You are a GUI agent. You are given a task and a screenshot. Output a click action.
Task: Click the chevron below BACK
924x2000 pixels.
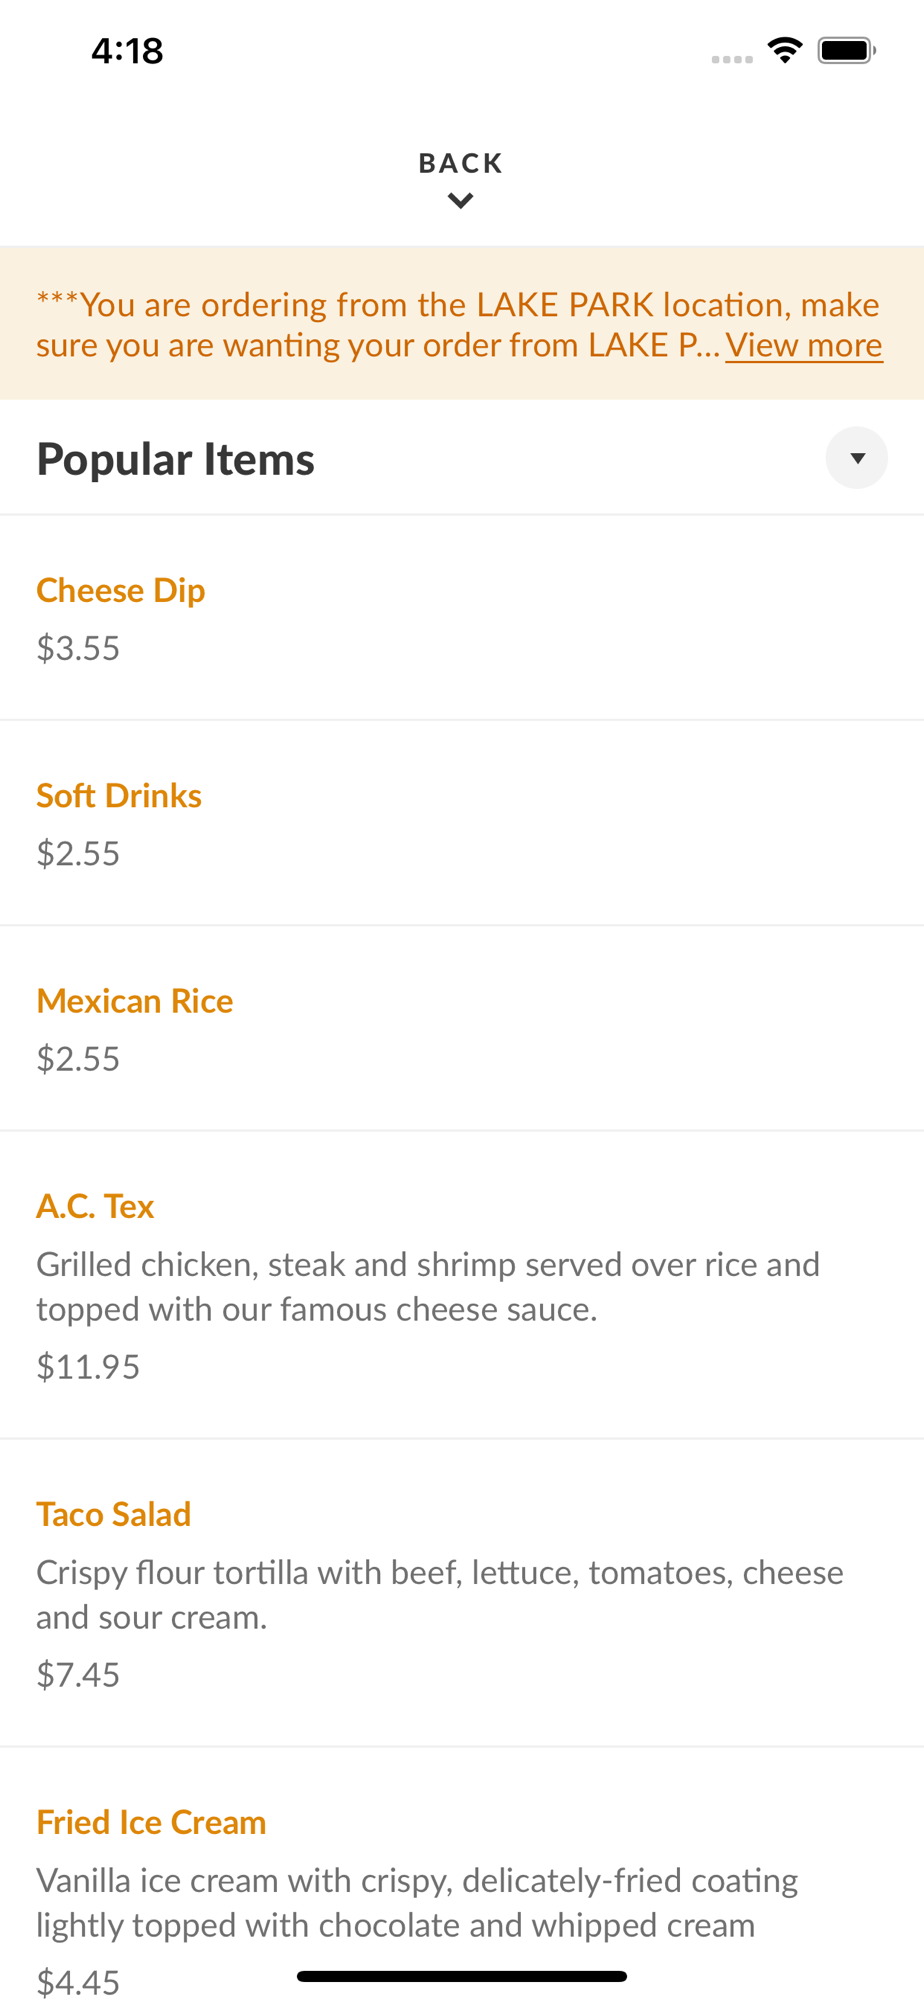(x=460, y=201)
